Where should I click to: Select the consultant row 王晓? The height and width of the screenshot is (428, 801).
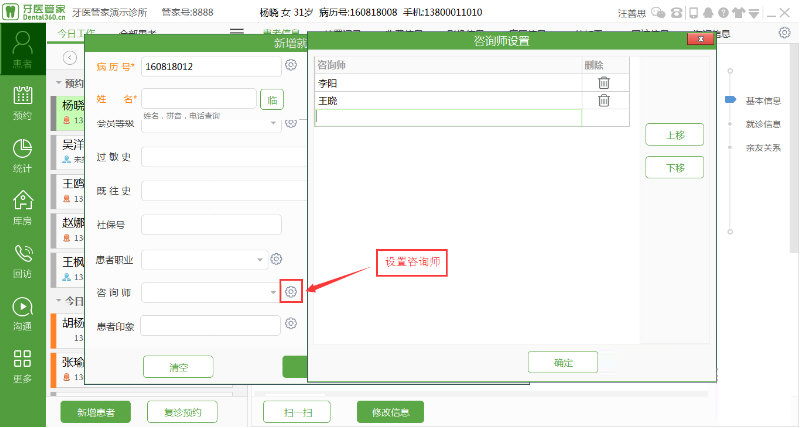pyautogui.click(x=449, y=101)
